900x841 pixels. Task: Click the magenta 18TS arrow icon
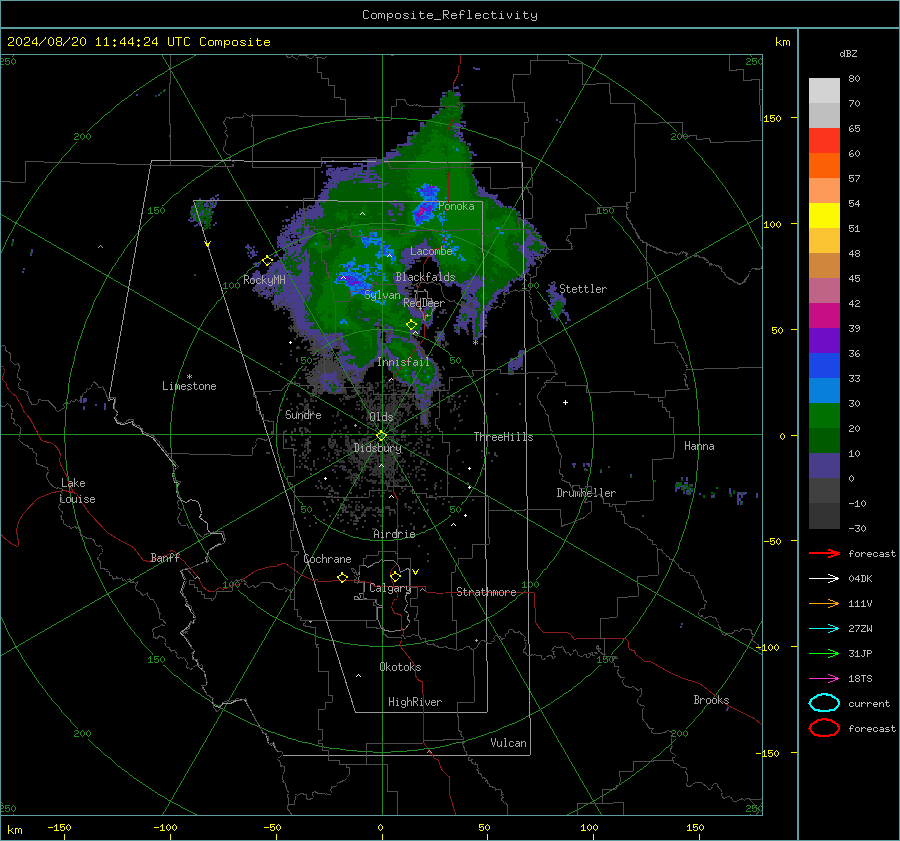[x=824, y=679]
